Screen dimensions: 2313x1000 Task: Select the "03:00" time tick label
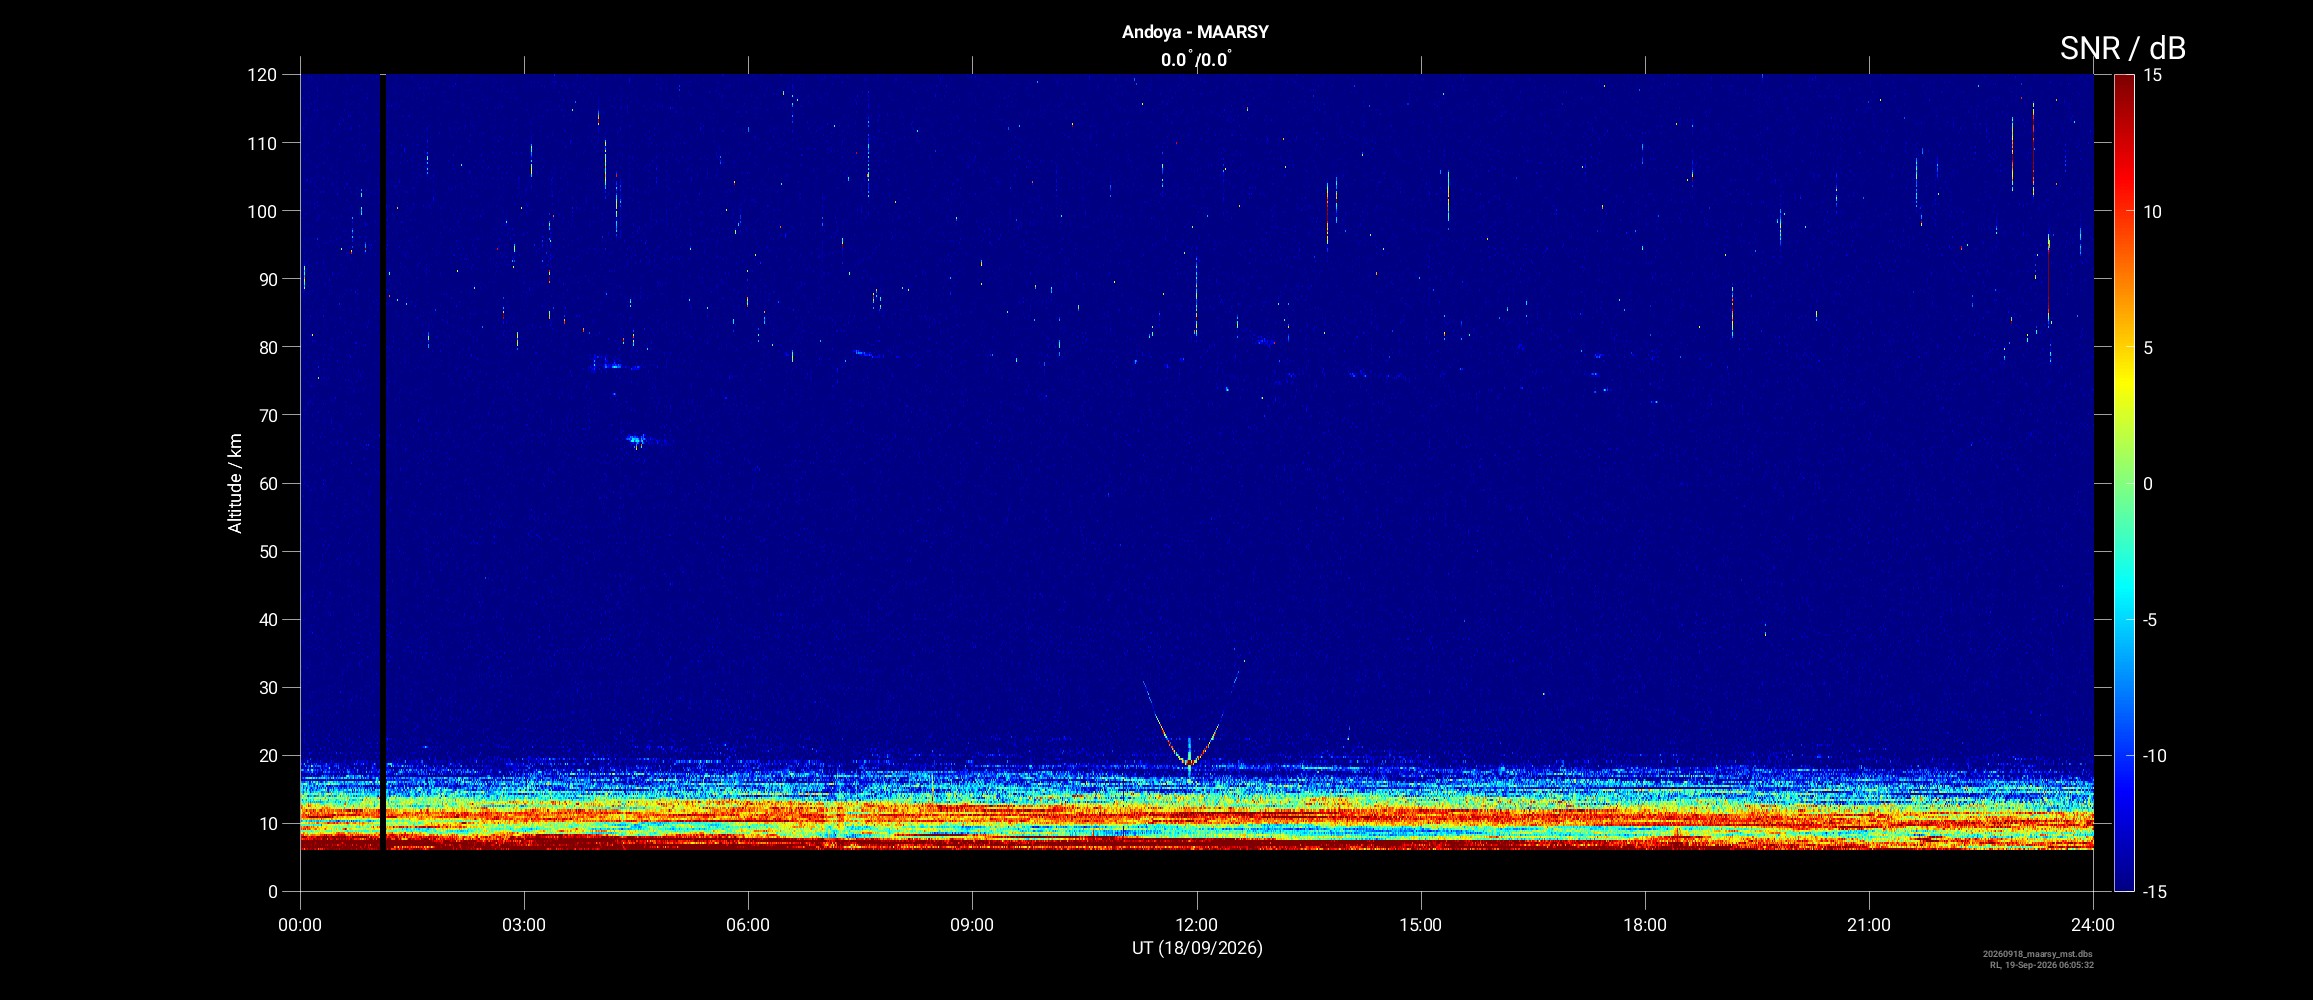(524, 925)
